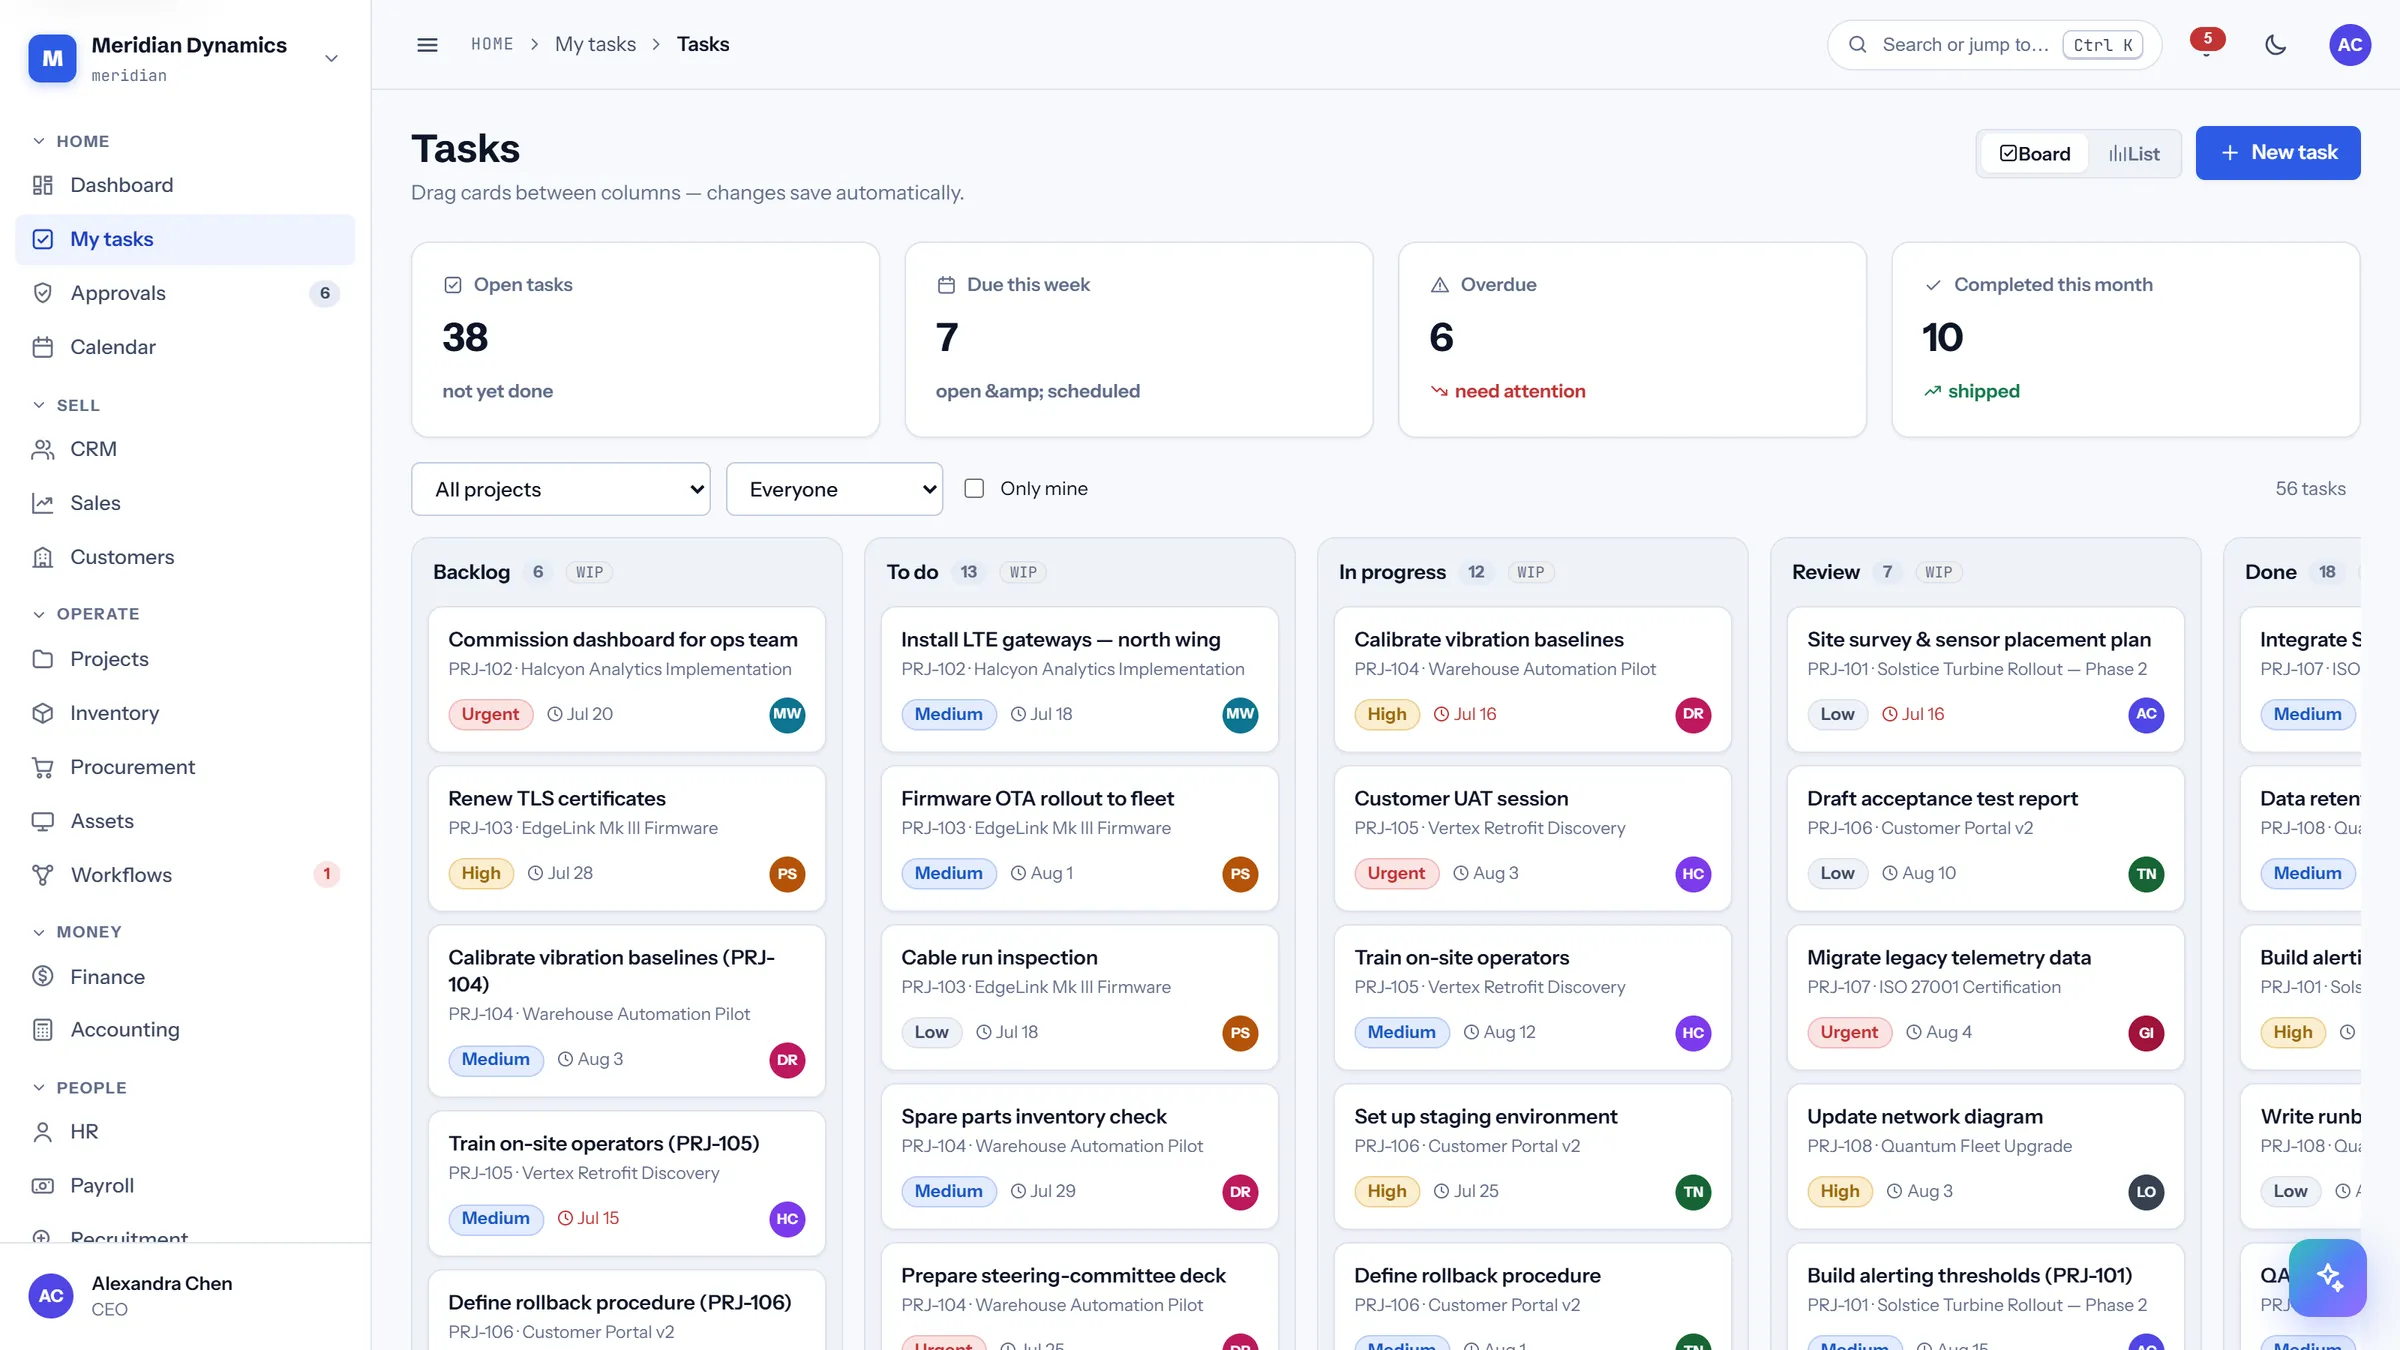Collapse the MONEY sidebar section

tap(77, 932)
